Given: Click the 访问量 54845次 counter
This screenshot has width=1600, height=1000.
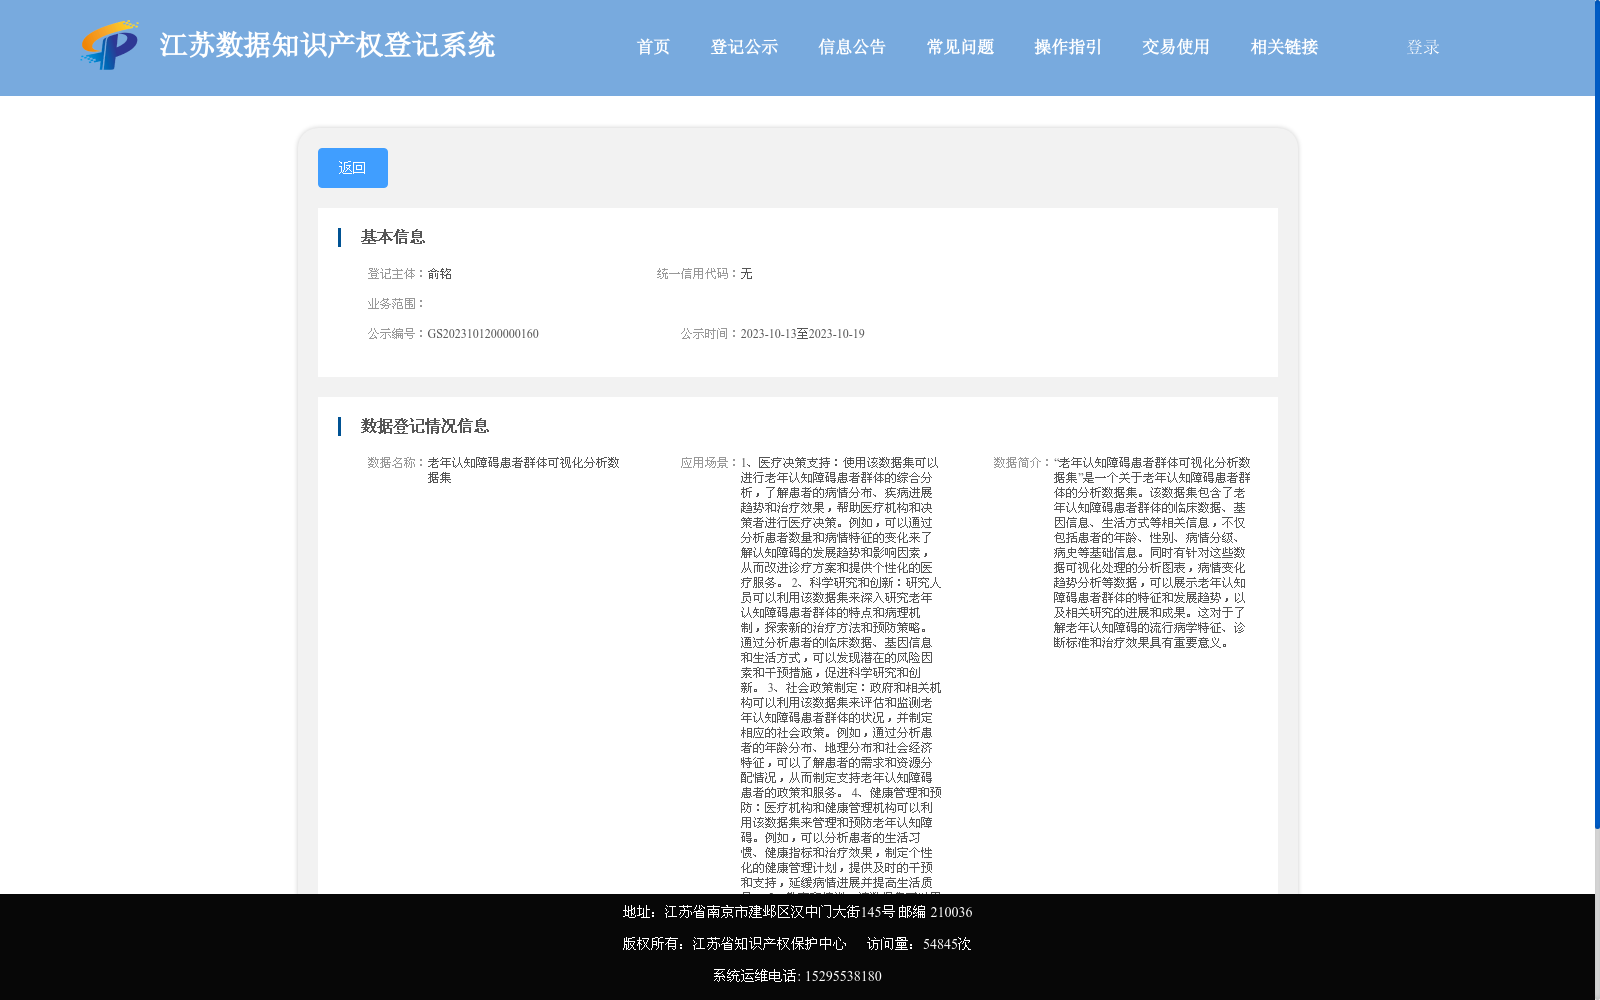Looking at the screenshot, I should click(919, 944).
